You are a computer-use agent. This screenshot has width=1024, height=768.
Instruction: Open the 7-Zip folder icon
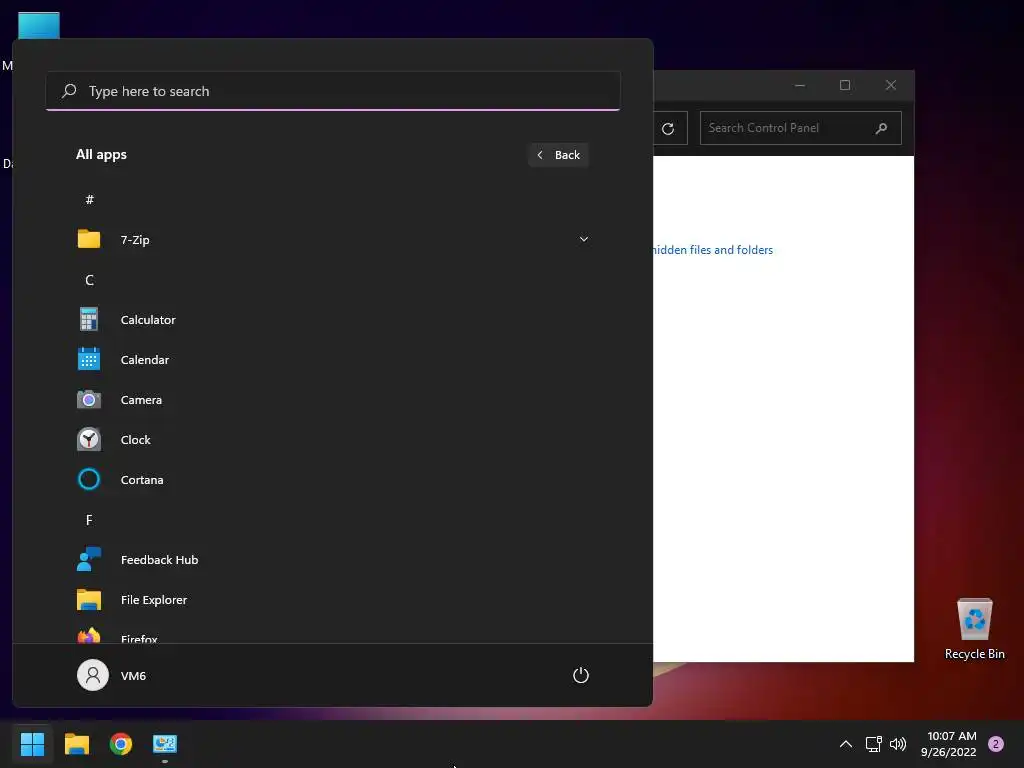coord(89,239)
